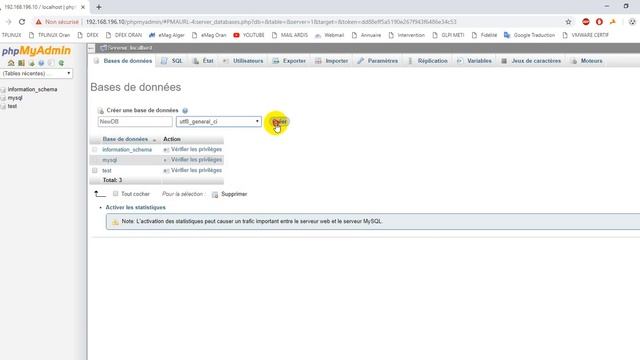Check the test database row checkbox
The image size is (640, 360).
[x=95, y=171]
